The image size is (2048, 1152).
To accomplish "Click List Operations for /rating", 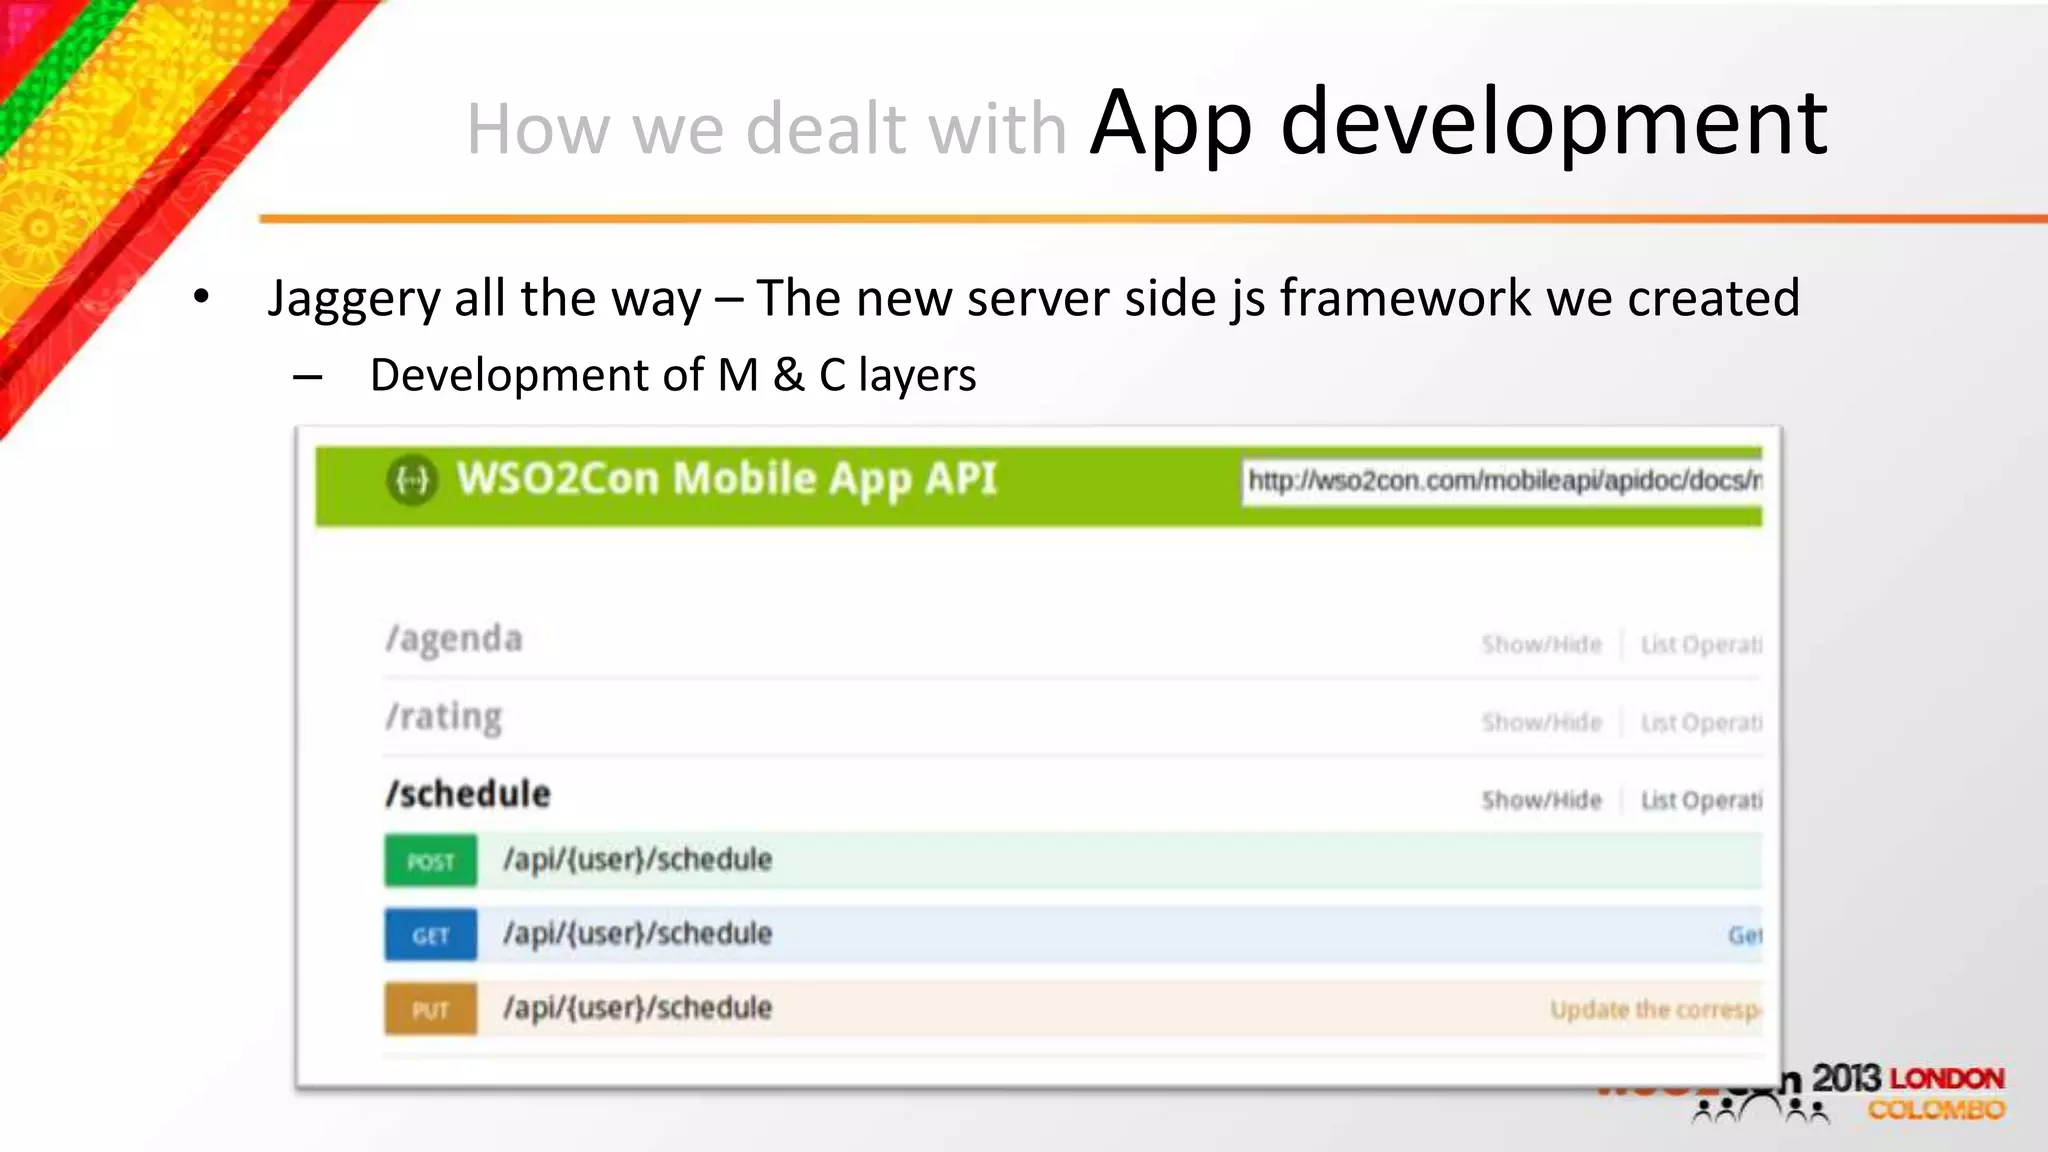I will pos(1701,722).
